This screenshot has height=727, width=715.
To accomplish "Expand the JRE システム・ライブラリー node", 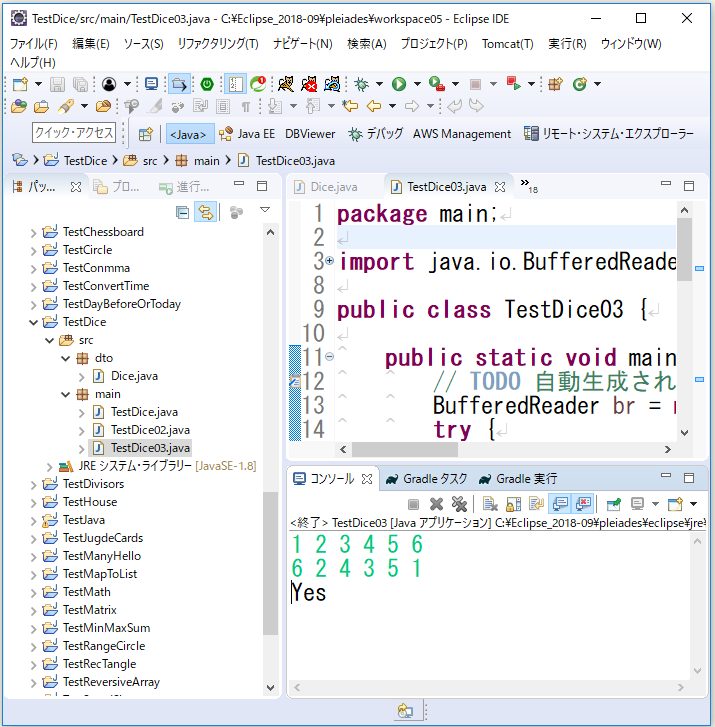I will [x=50, y=466].
